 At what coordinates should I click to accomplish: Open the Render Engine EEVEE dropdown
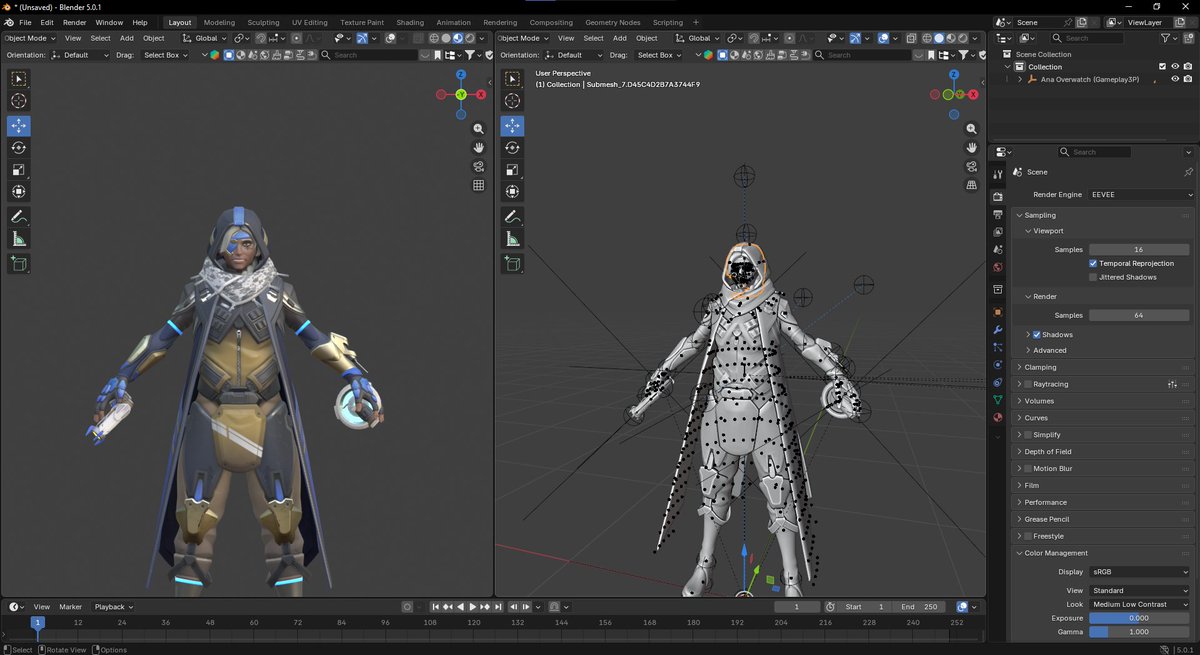tap(1140, 194)
